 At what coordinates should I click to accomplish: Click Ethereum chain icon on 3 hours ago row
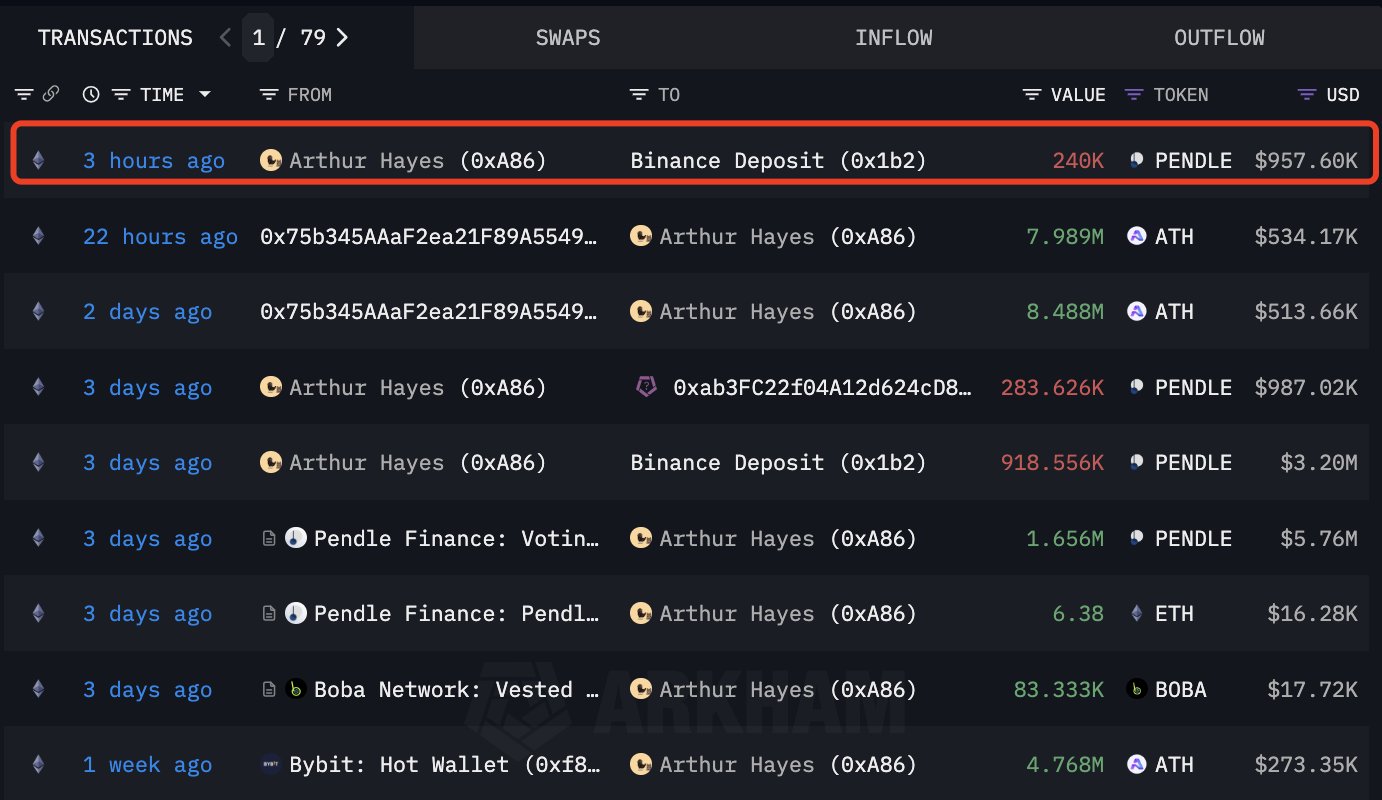pyautogui.click(x=39, y=160)
